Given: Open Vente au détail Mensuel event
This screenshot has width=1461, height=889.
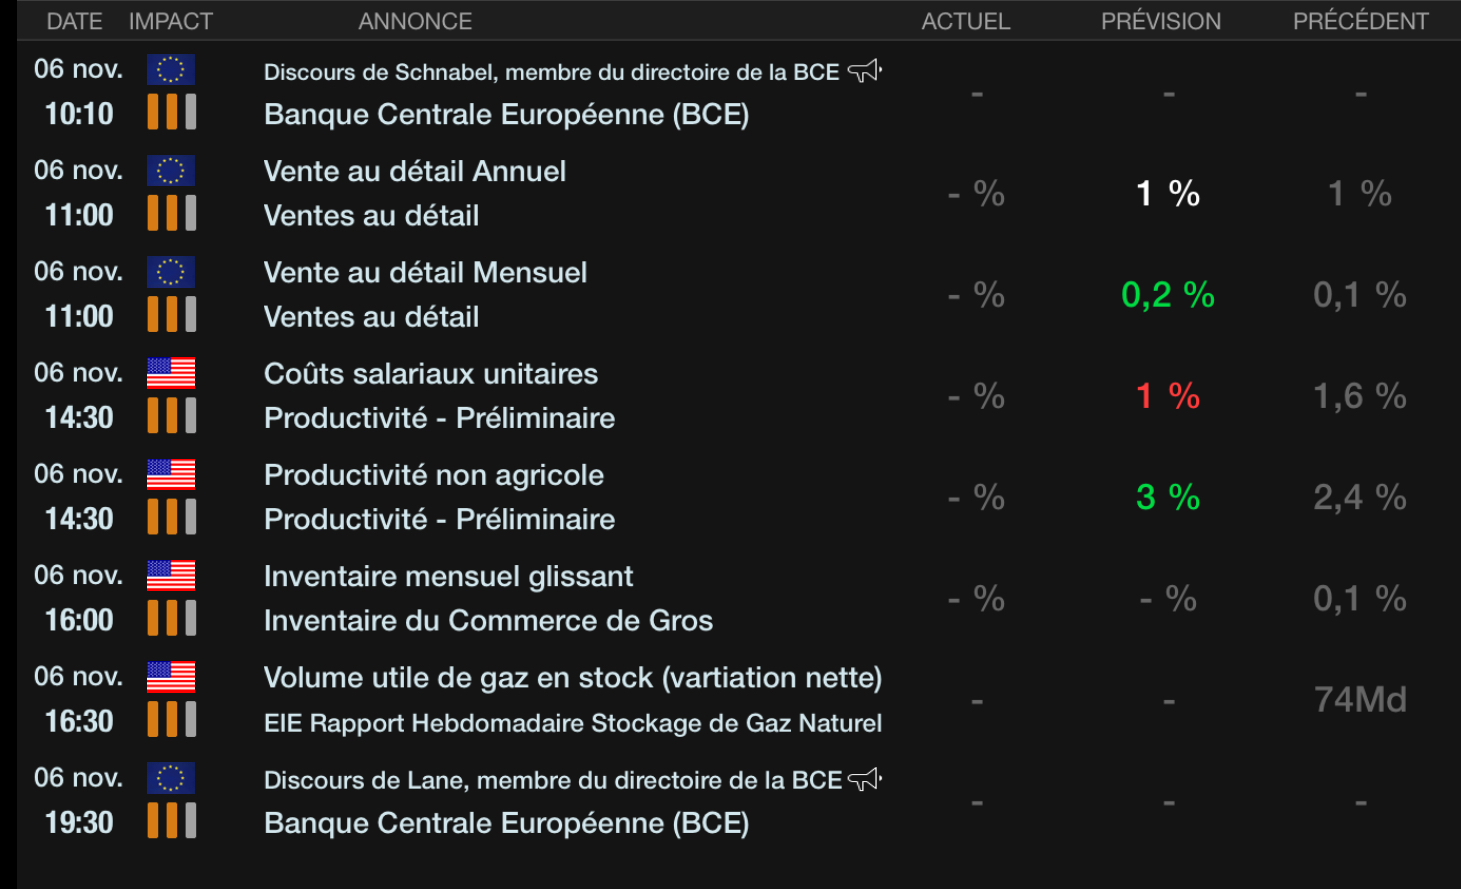Looking at the screenshot, I should click(x=425, y=273).
